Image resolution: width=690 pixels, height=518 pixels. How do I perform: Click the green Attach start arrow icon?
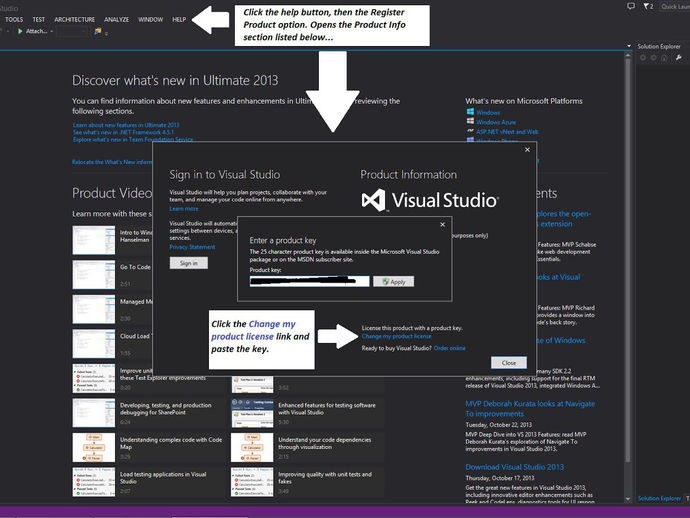tap(20, 31)
